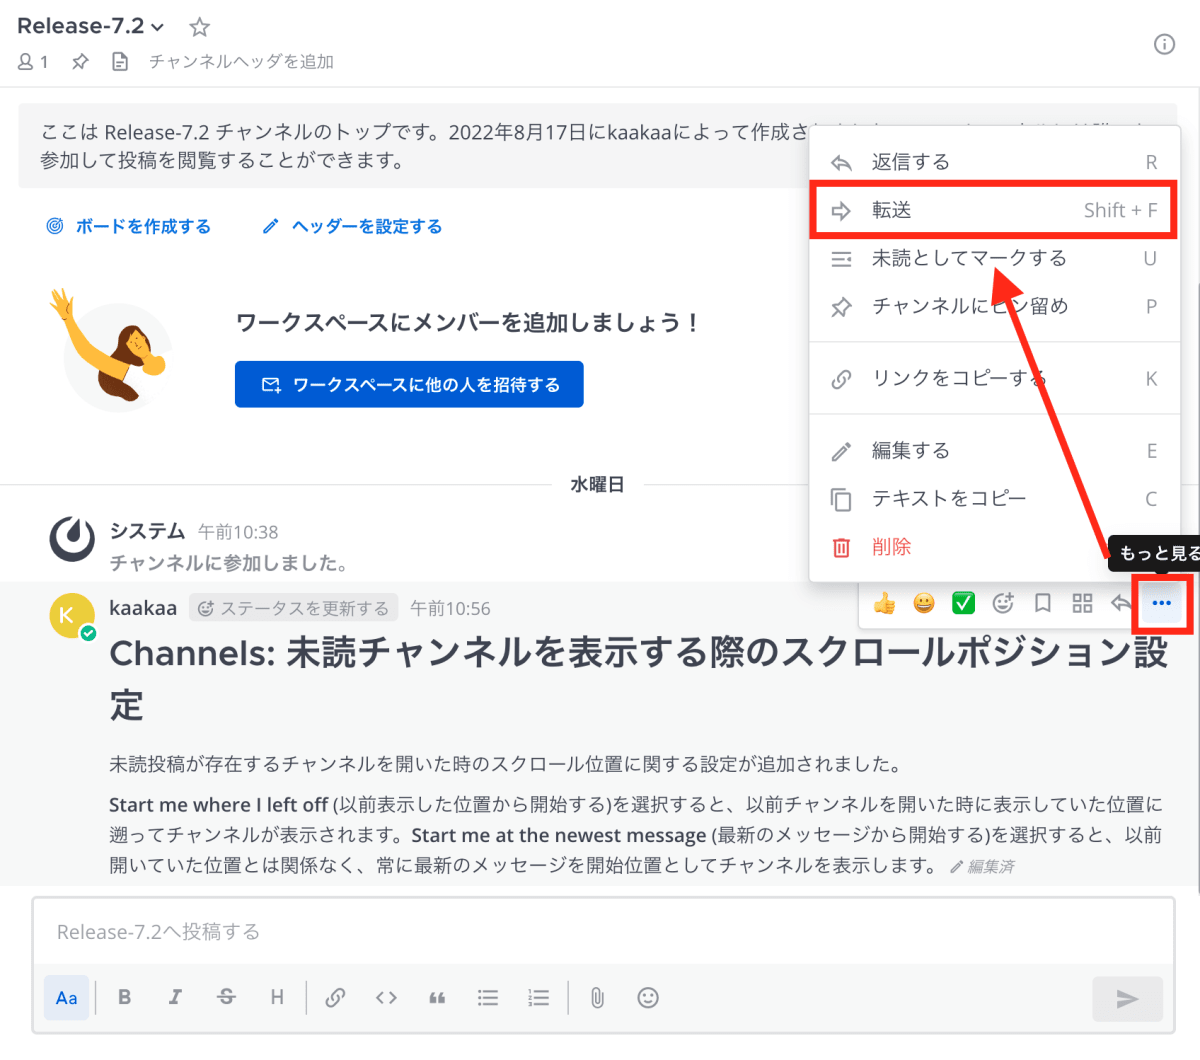
Task: Insert a code block
Action: (x=386, y=997)
